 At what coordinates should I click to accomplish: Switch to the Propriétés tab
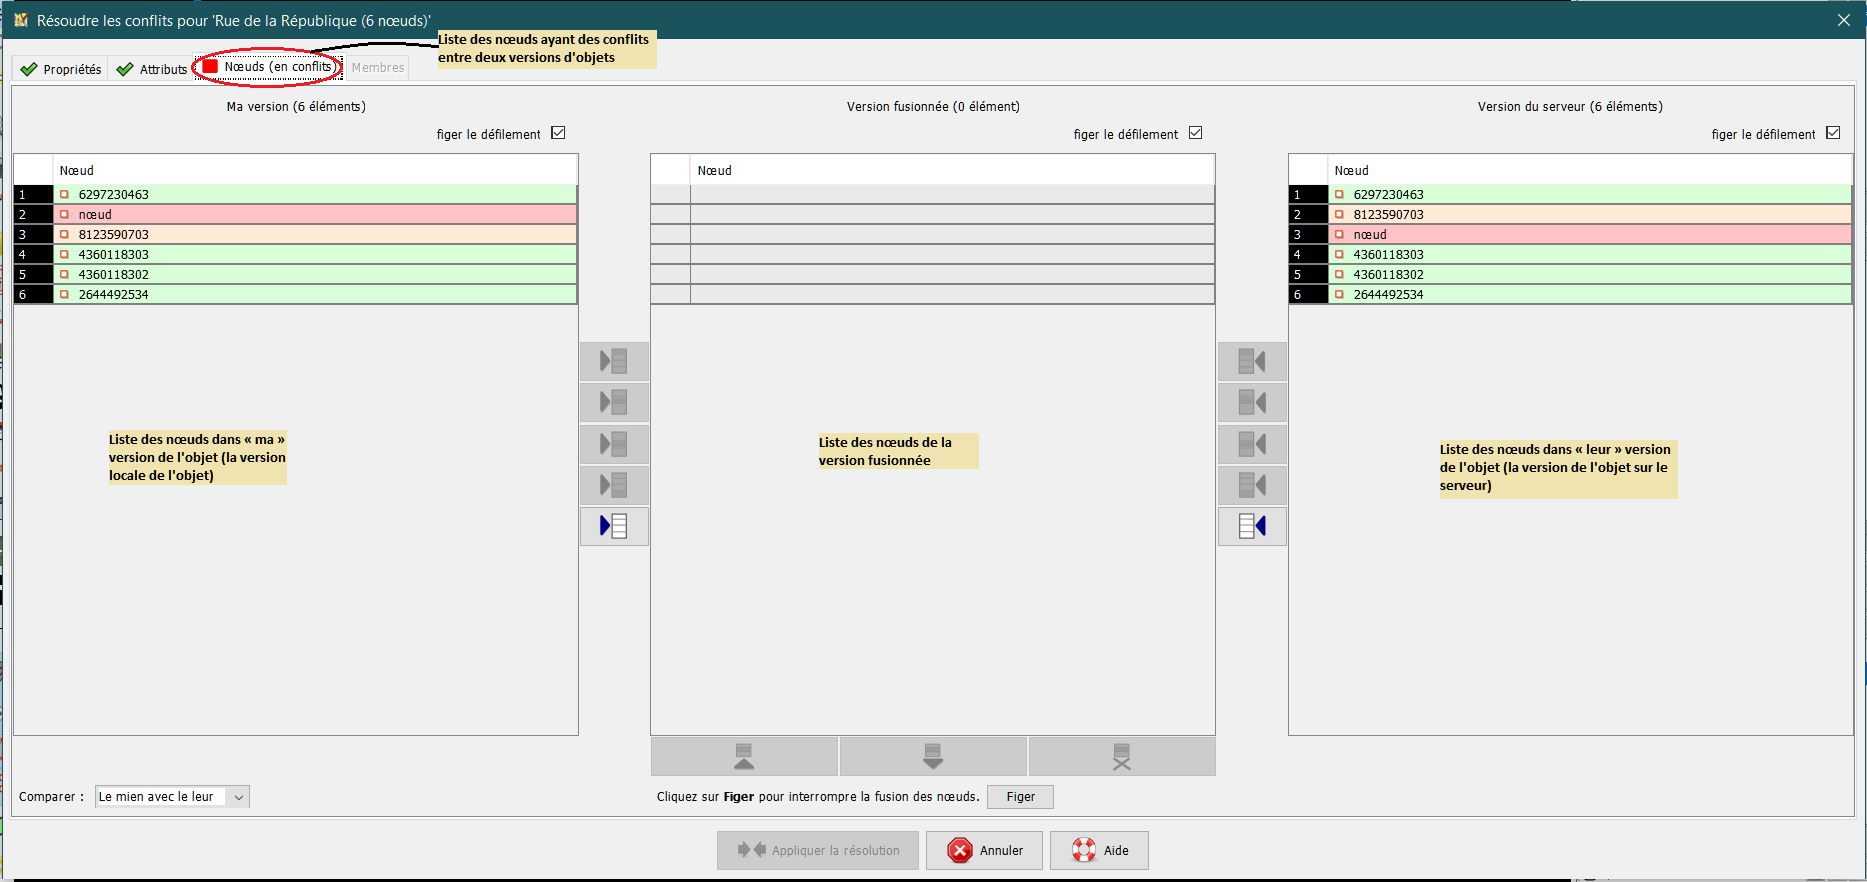point(62,69)
